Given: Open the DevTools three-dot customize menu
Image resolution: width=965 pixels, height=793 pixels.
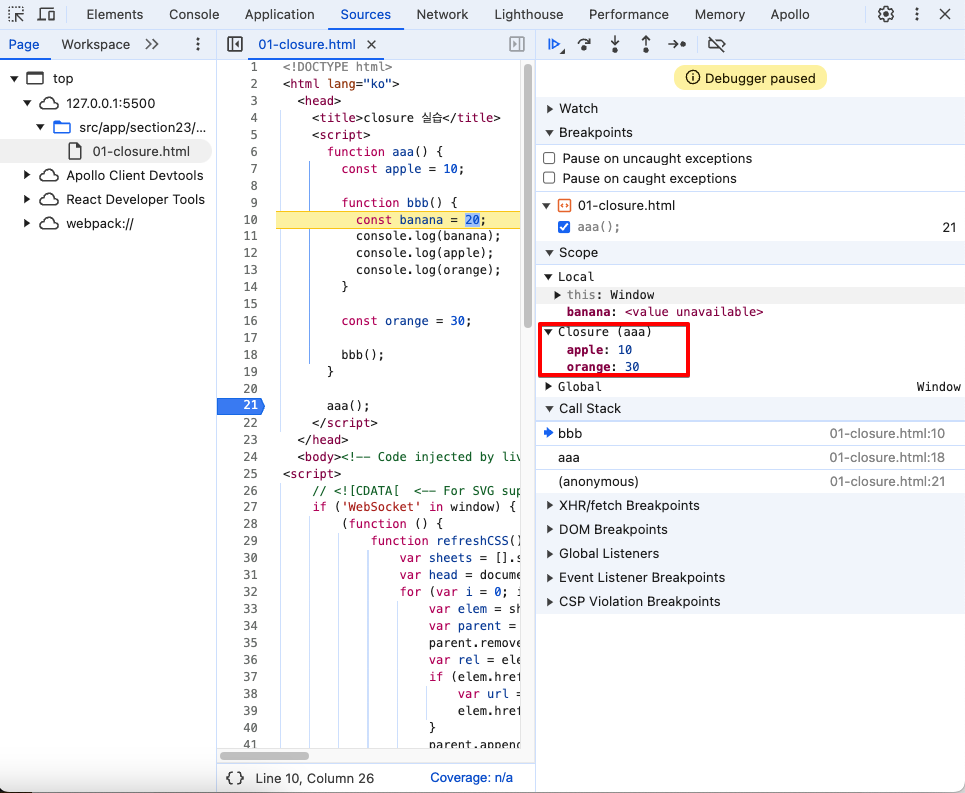Looking at the screenshot, I should pos(916,14).
